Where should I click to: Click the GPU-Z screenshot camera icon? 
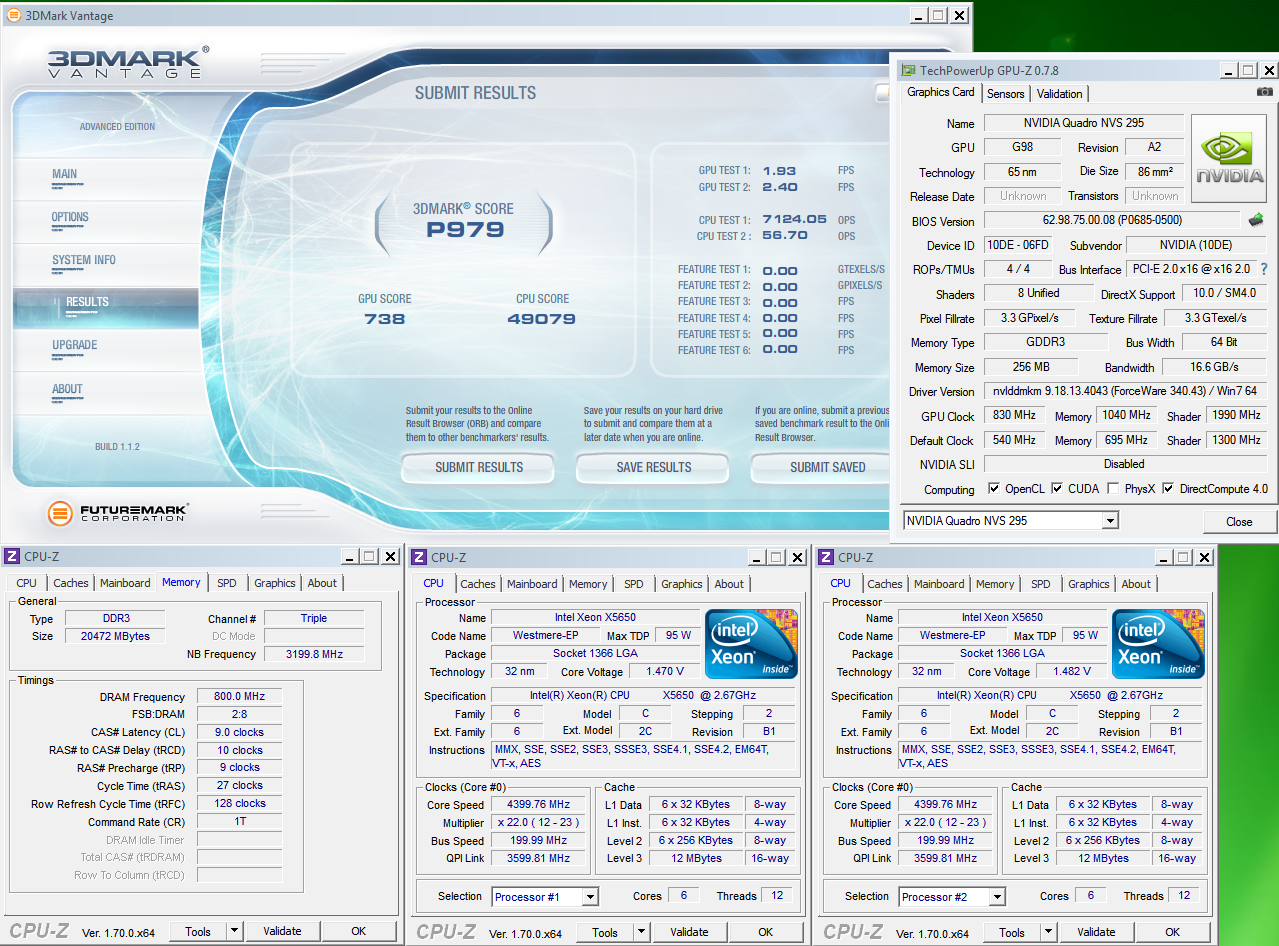[x=1265, y=92]
